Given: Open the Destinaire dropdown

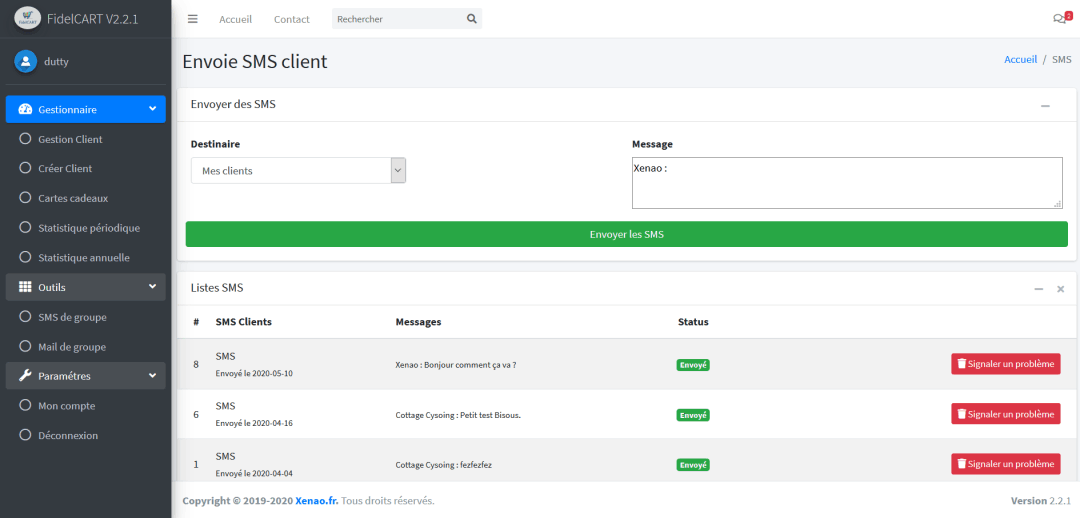Looking at the screenshot, I should tap(298, 171).
